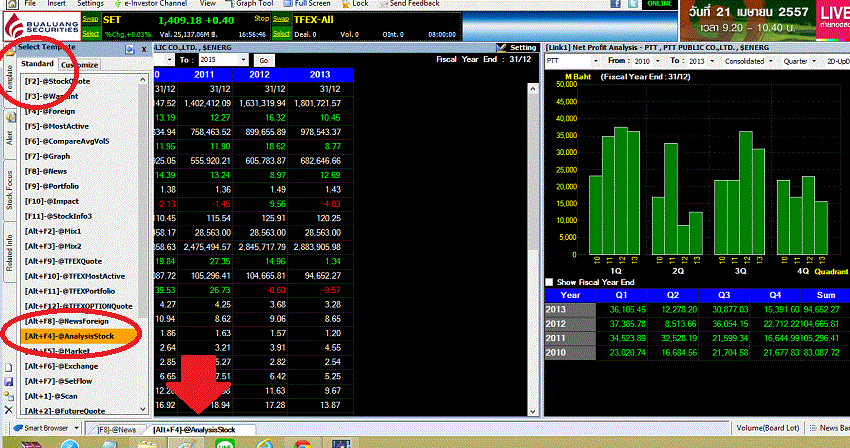Screen dimensions: 850x448
Task: Switch to the [F8]-@News bottom tab
Action: click(x=116, y=430)
